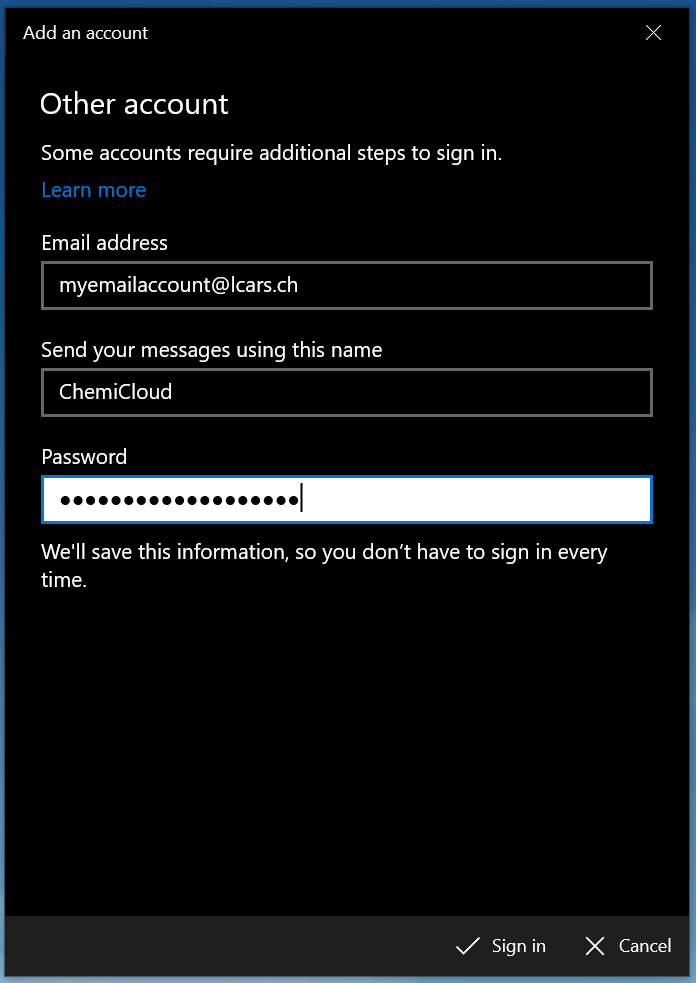Click the Password label above the field
The width and height of the screenshot is (696, 983).
point(84,457)
